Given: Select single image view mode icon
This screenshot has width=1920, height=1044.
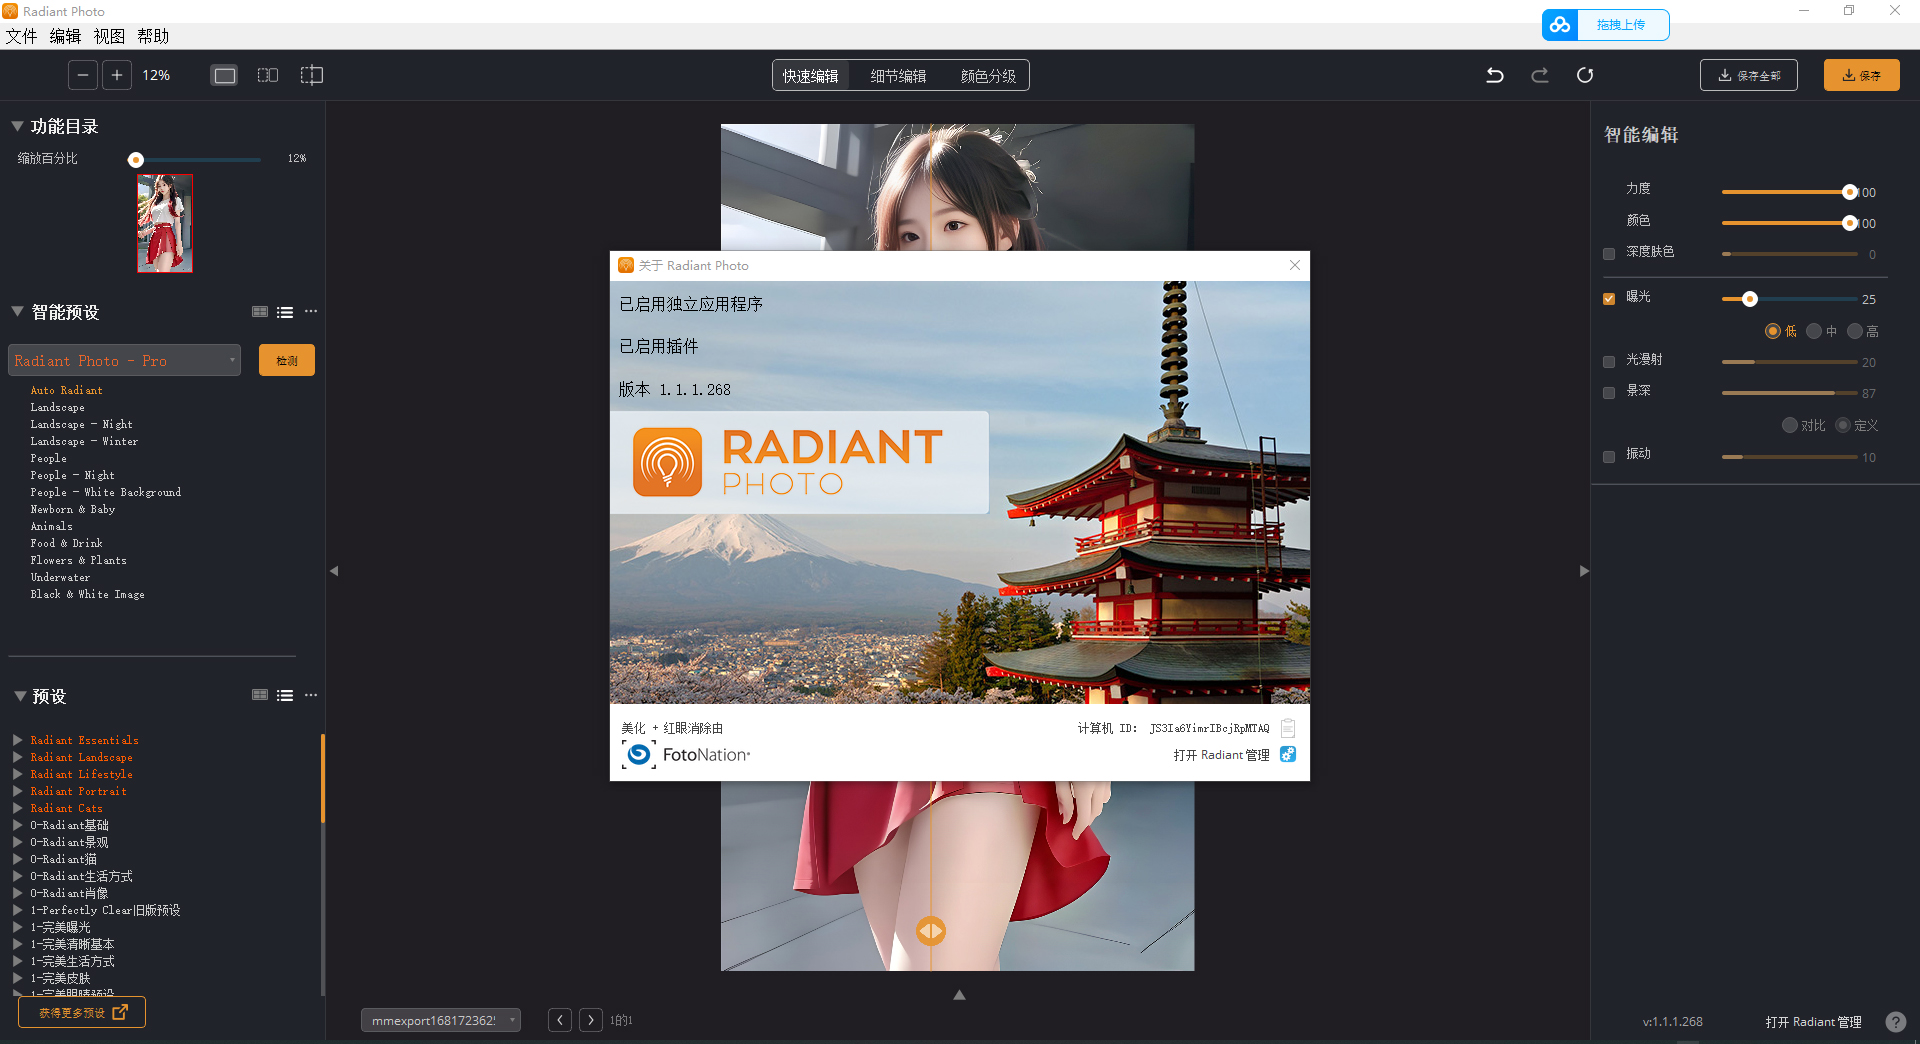Looking at the screenshot, I should 224,75.
